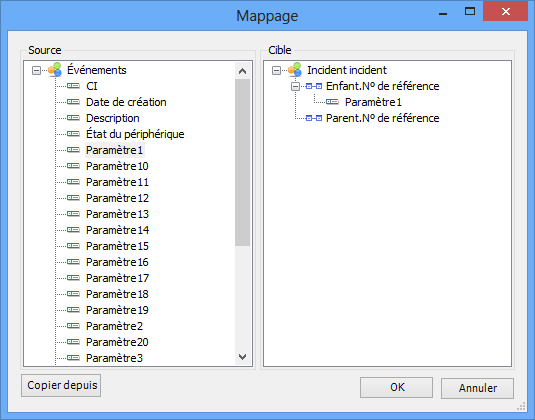
Task: Click the Événements root node icon
Action: click(x=55, y=70)
